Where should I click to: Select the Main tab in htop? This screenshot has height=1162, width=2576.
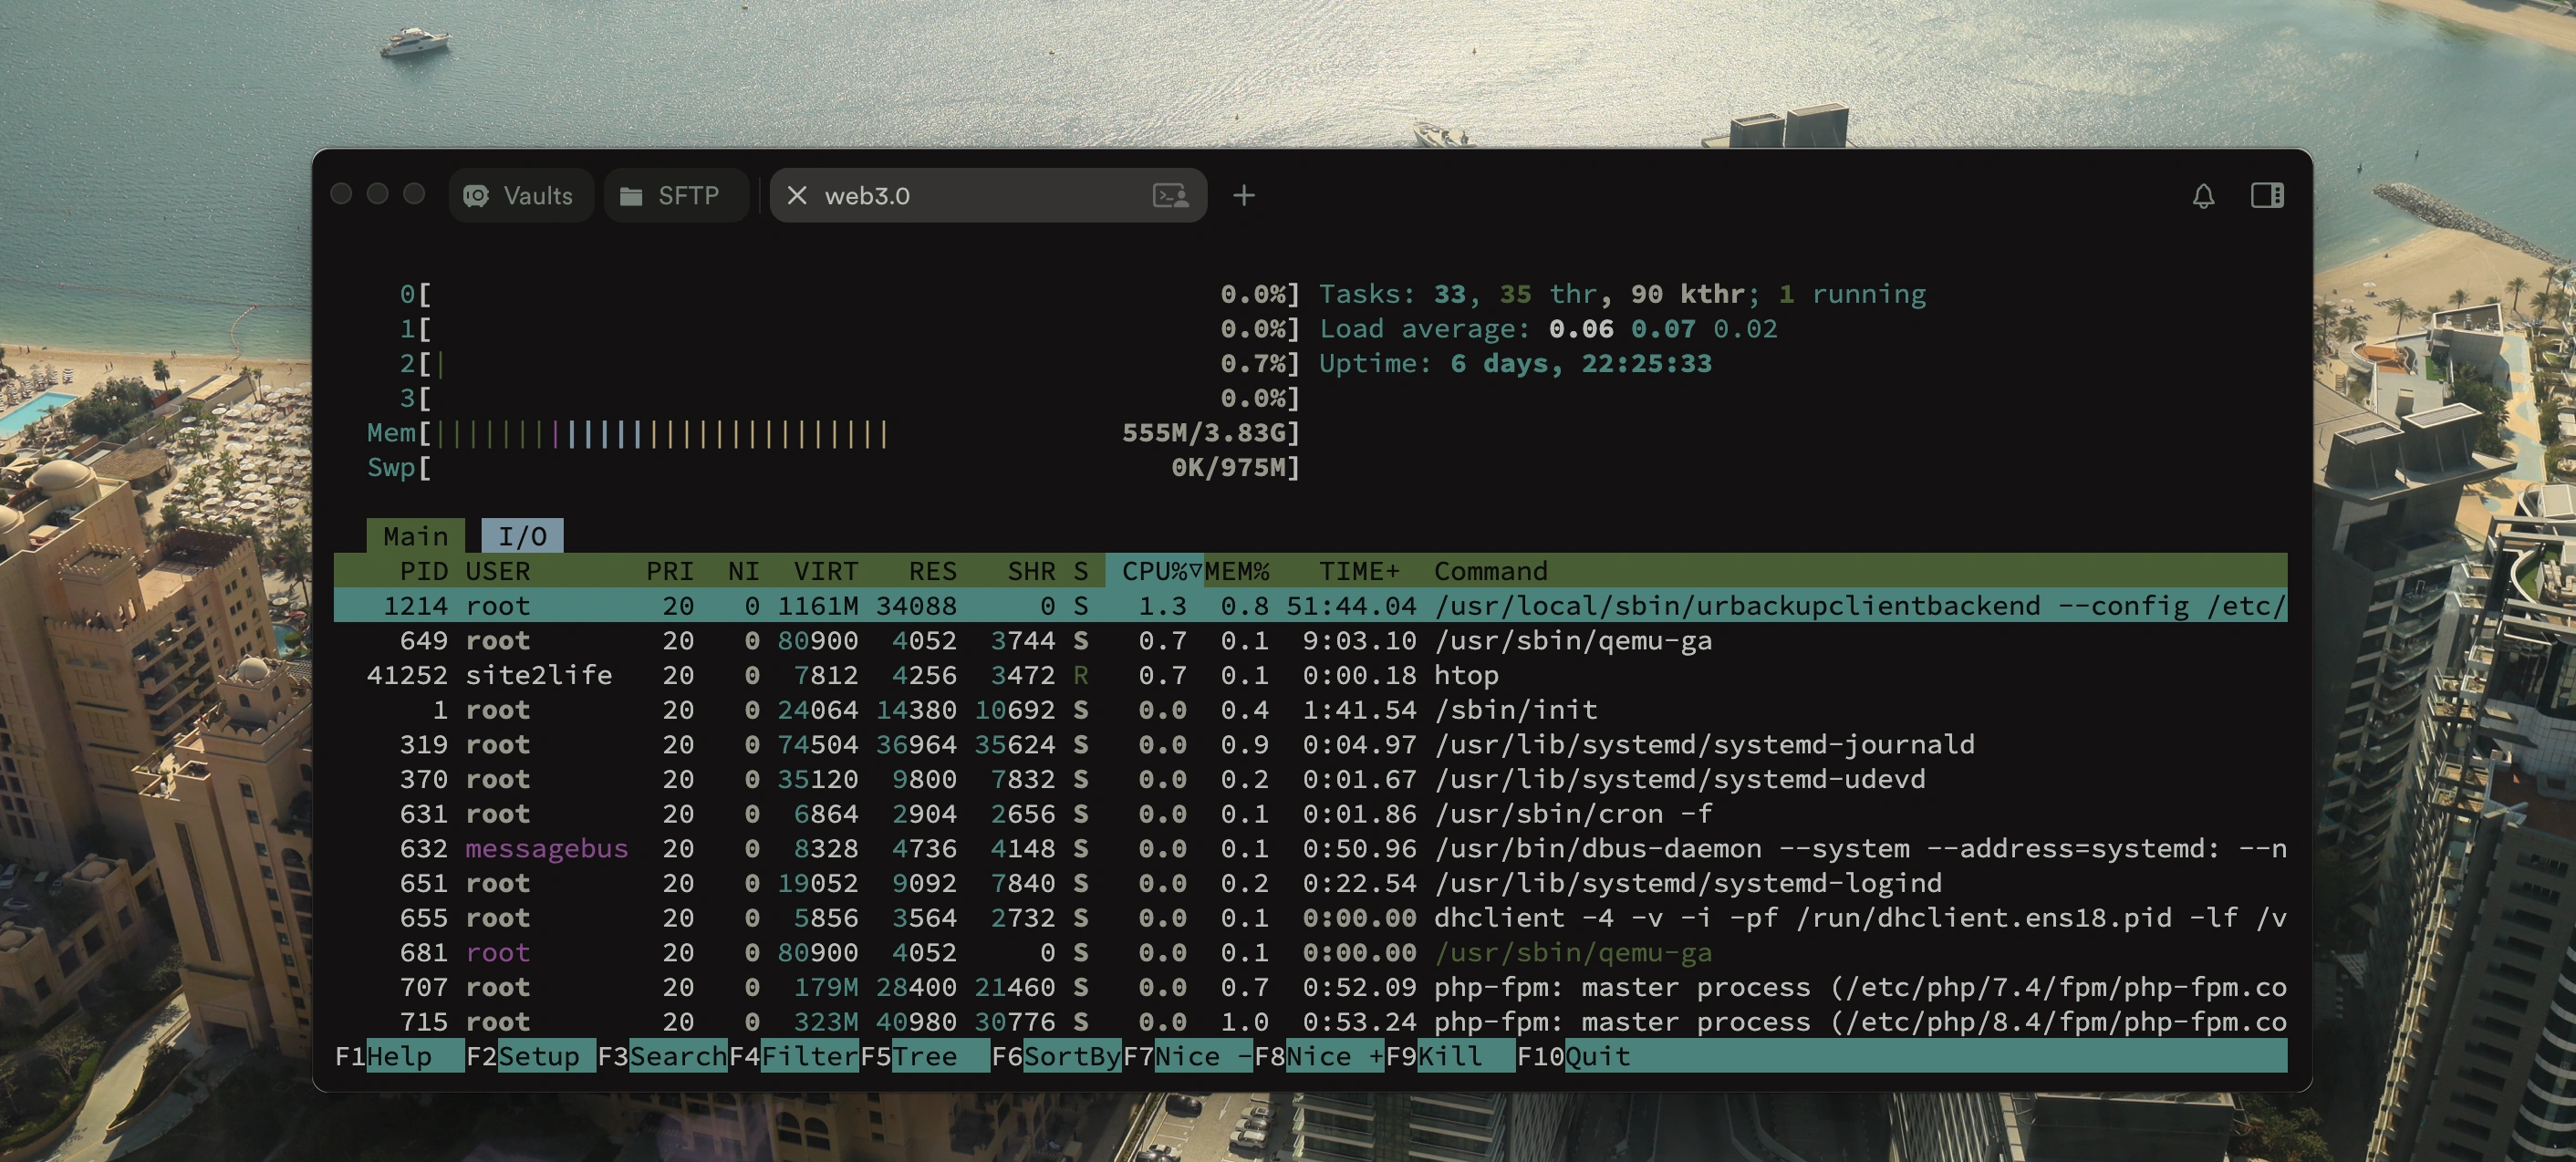click(415, 537)
